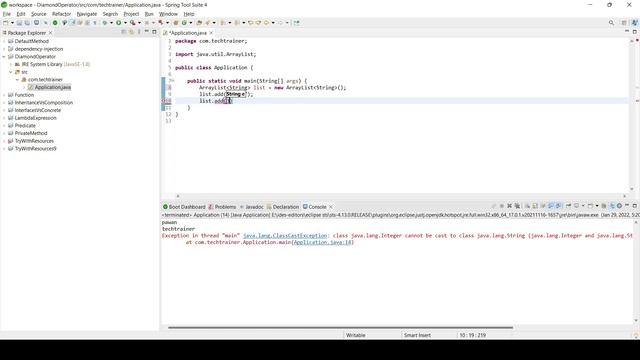Toggle Show Console on Standard Out change
640x360 pixels.
(550, 206)
